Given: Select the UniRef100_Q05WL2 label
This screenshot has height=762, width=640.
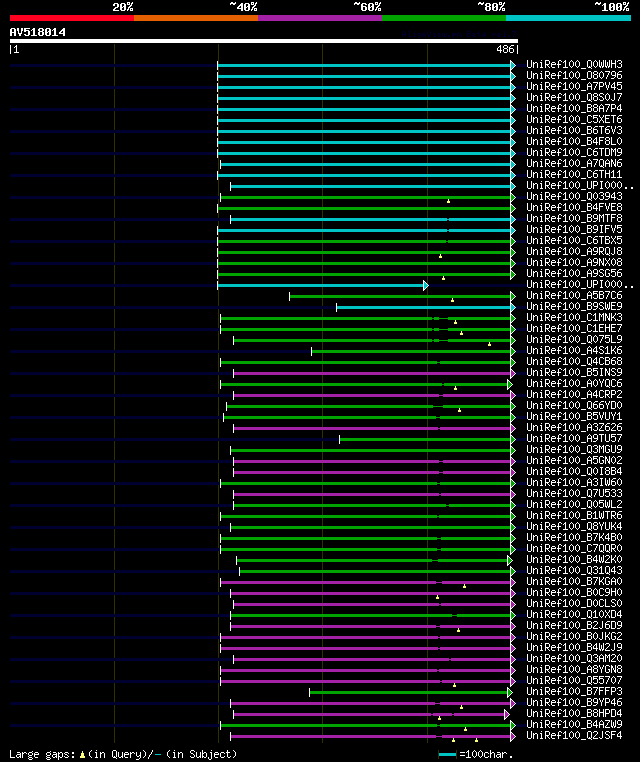Looking at the screenshot, I should [x=574, y=504].
